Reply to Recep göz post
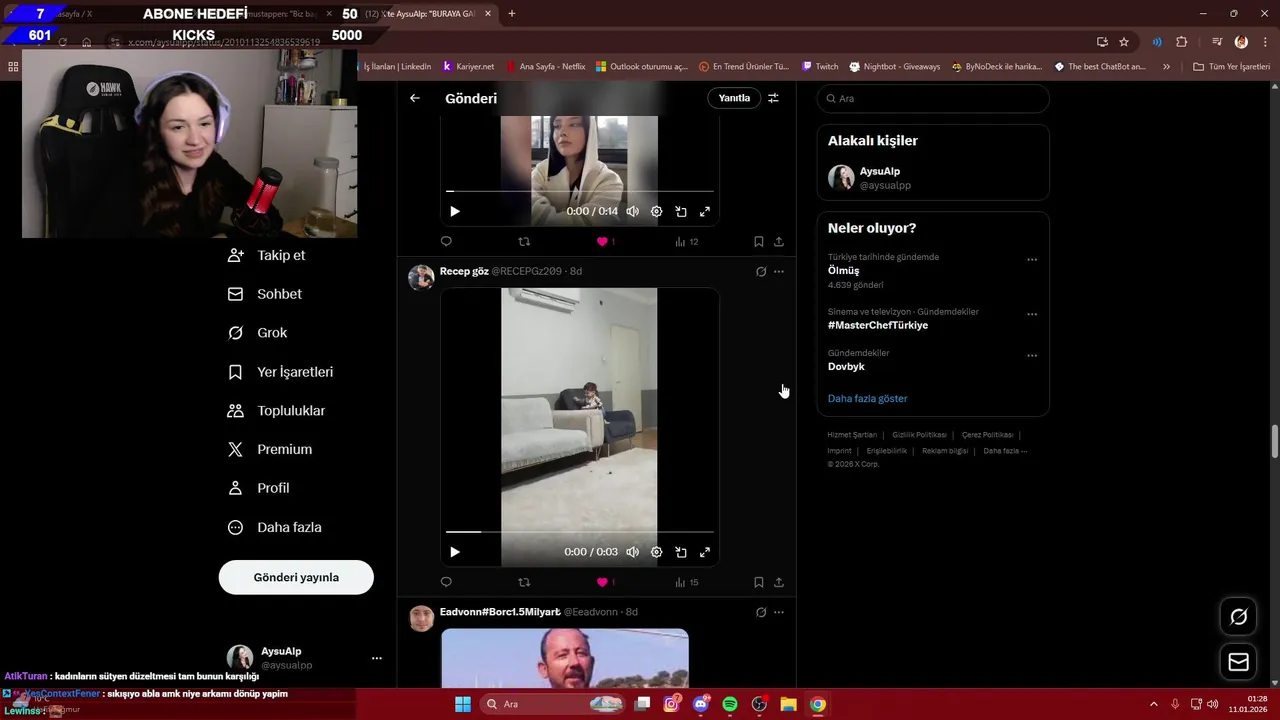The height and width of the screenshot is (720, 1280). tap(446, 582)
